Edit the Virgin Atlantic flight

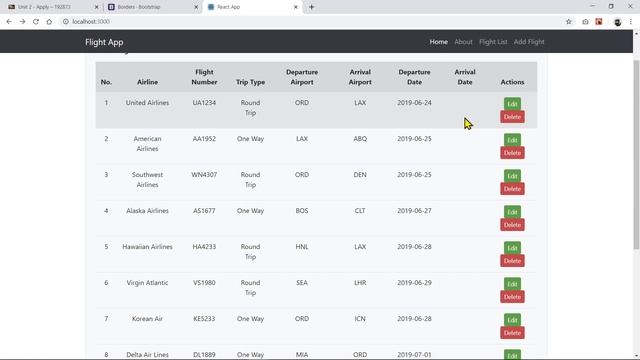click(512, 284)
